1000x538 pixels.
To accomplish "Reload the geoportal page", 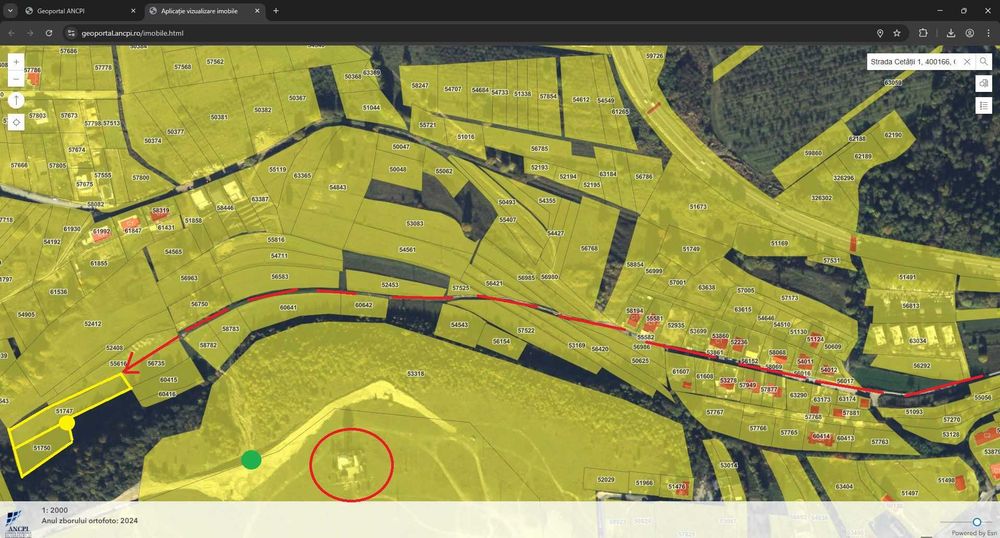I will click(48, 33).
